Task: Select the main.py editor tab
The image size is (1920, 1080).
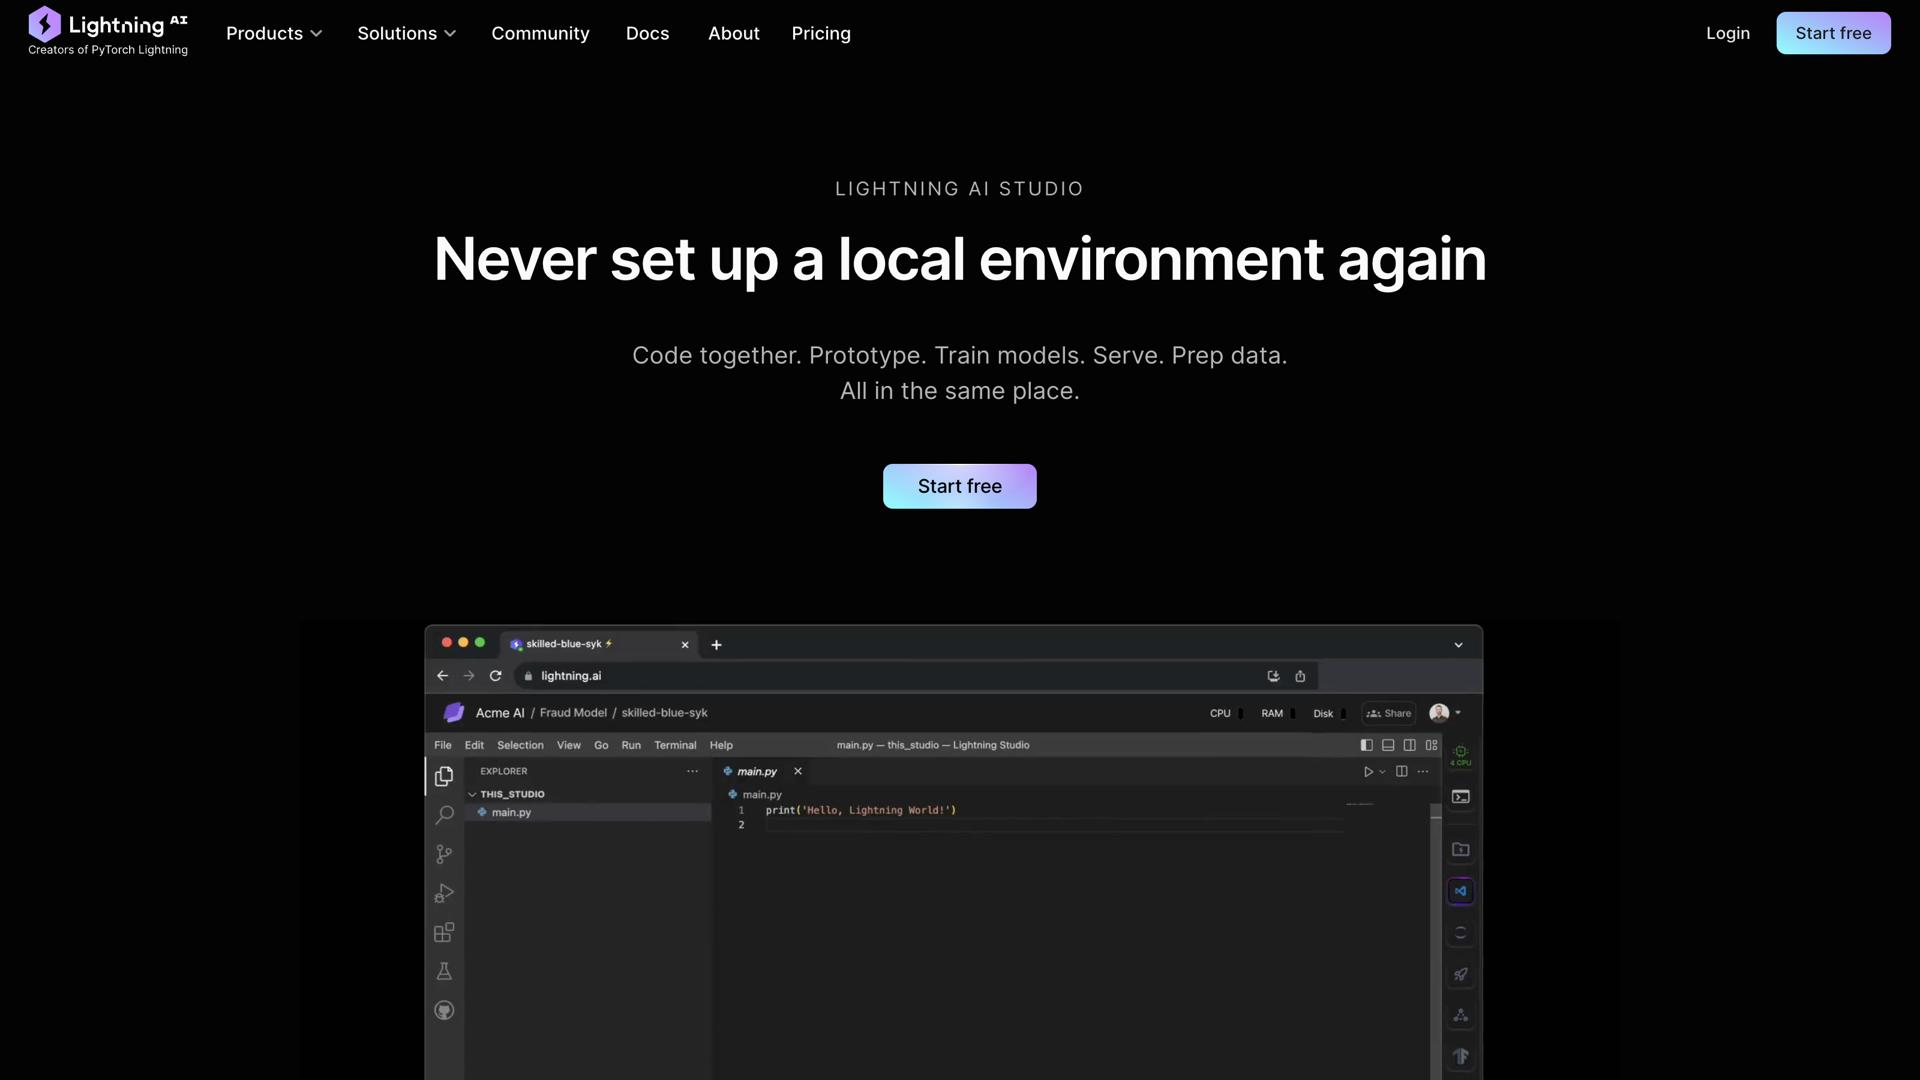Action: (x=755, y=771)
